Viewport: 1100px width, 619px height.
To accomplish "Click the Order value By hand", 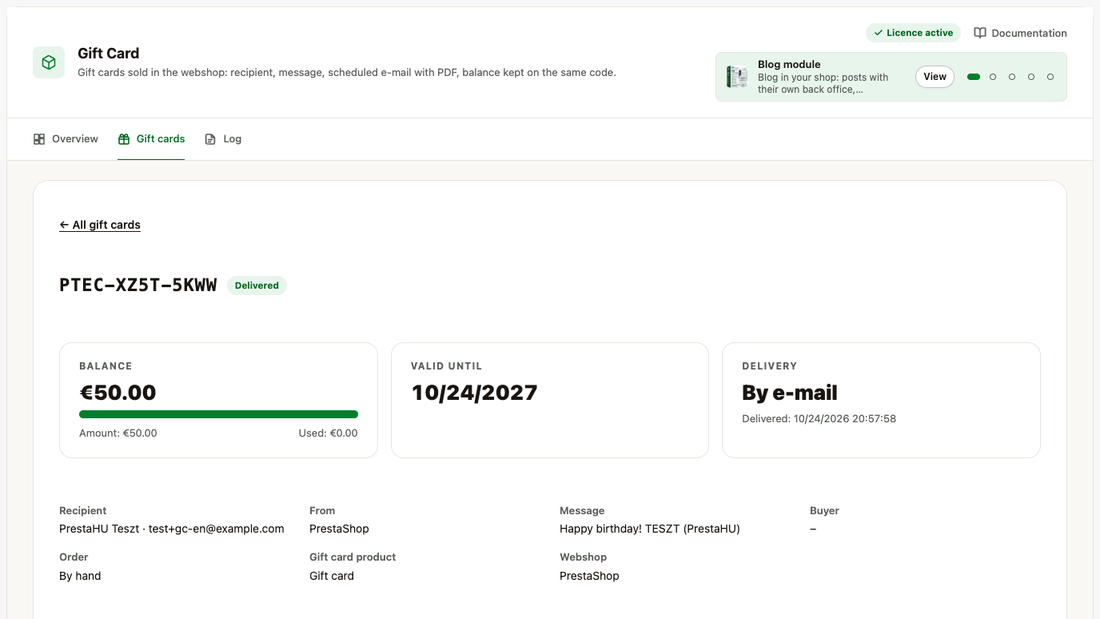I will pyautogui.click(x=80, y=575).
